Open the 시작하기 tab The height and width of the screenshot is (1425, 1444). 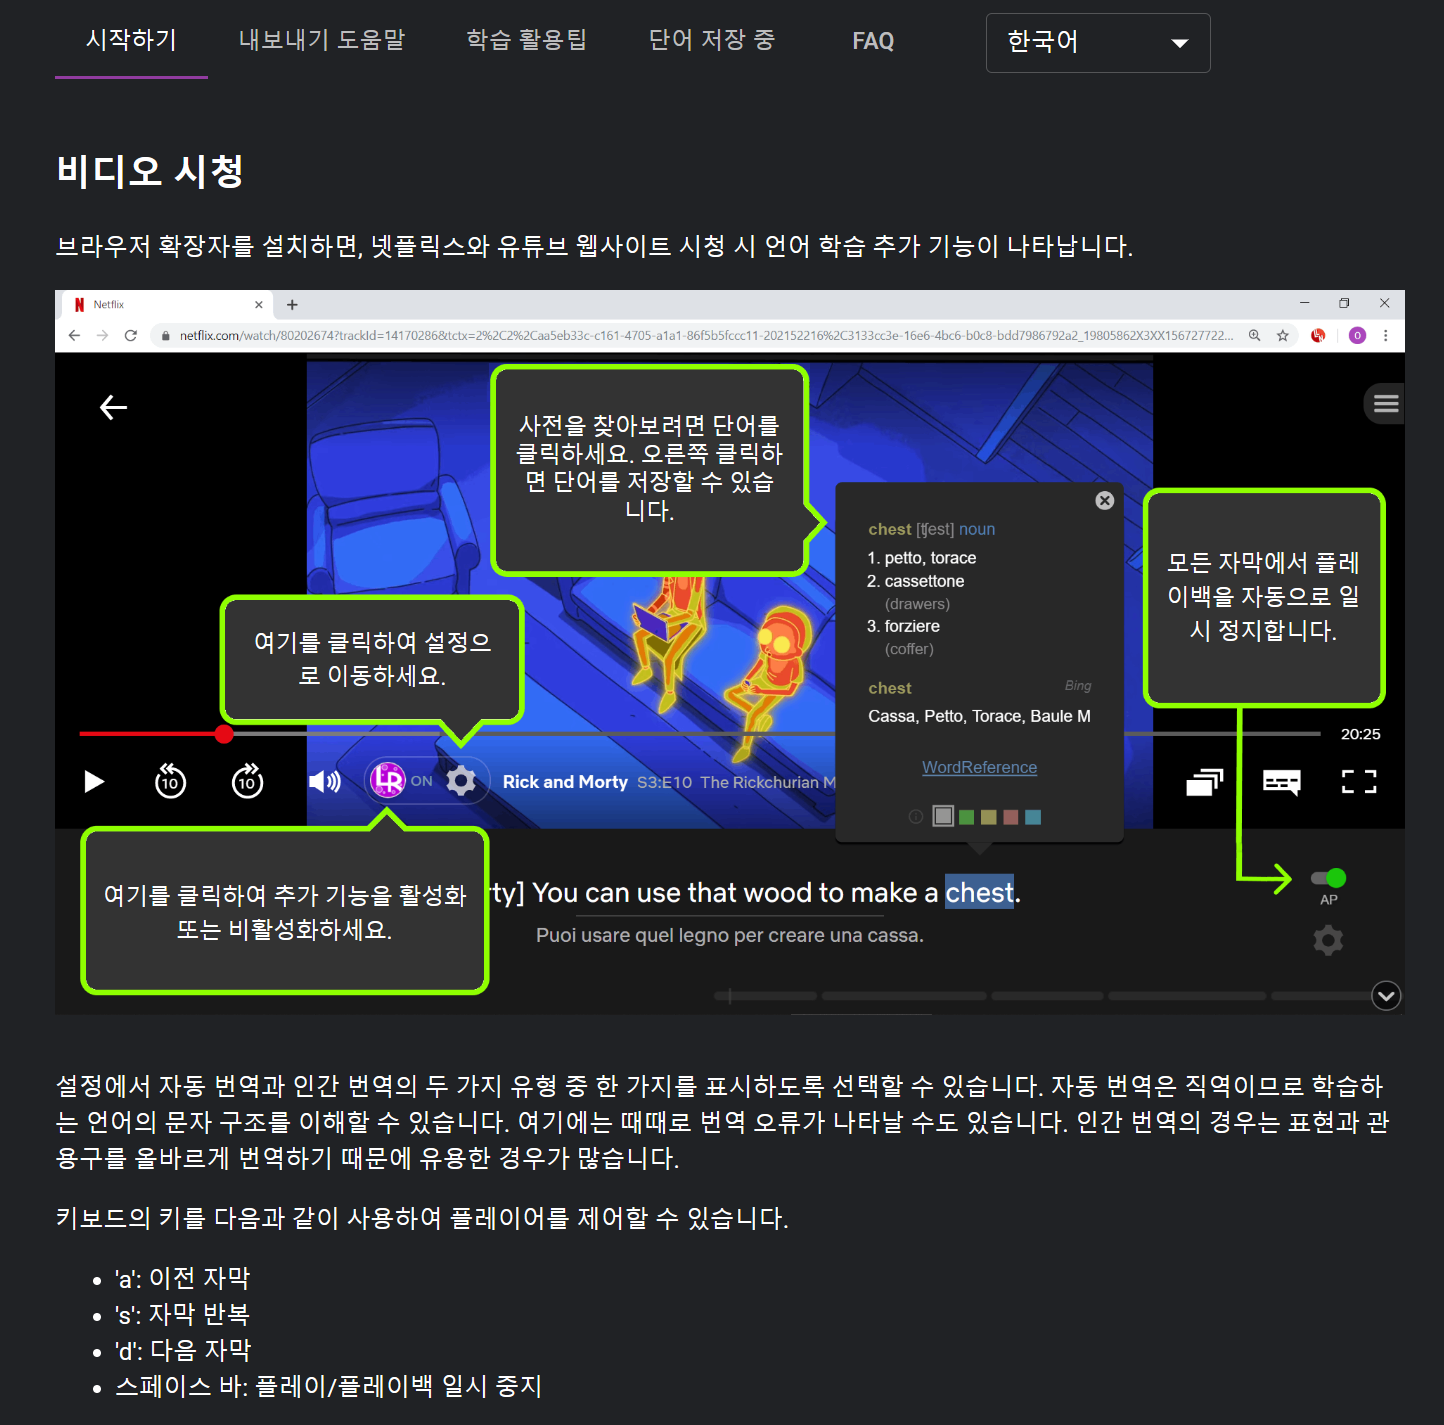coord(131,40)
